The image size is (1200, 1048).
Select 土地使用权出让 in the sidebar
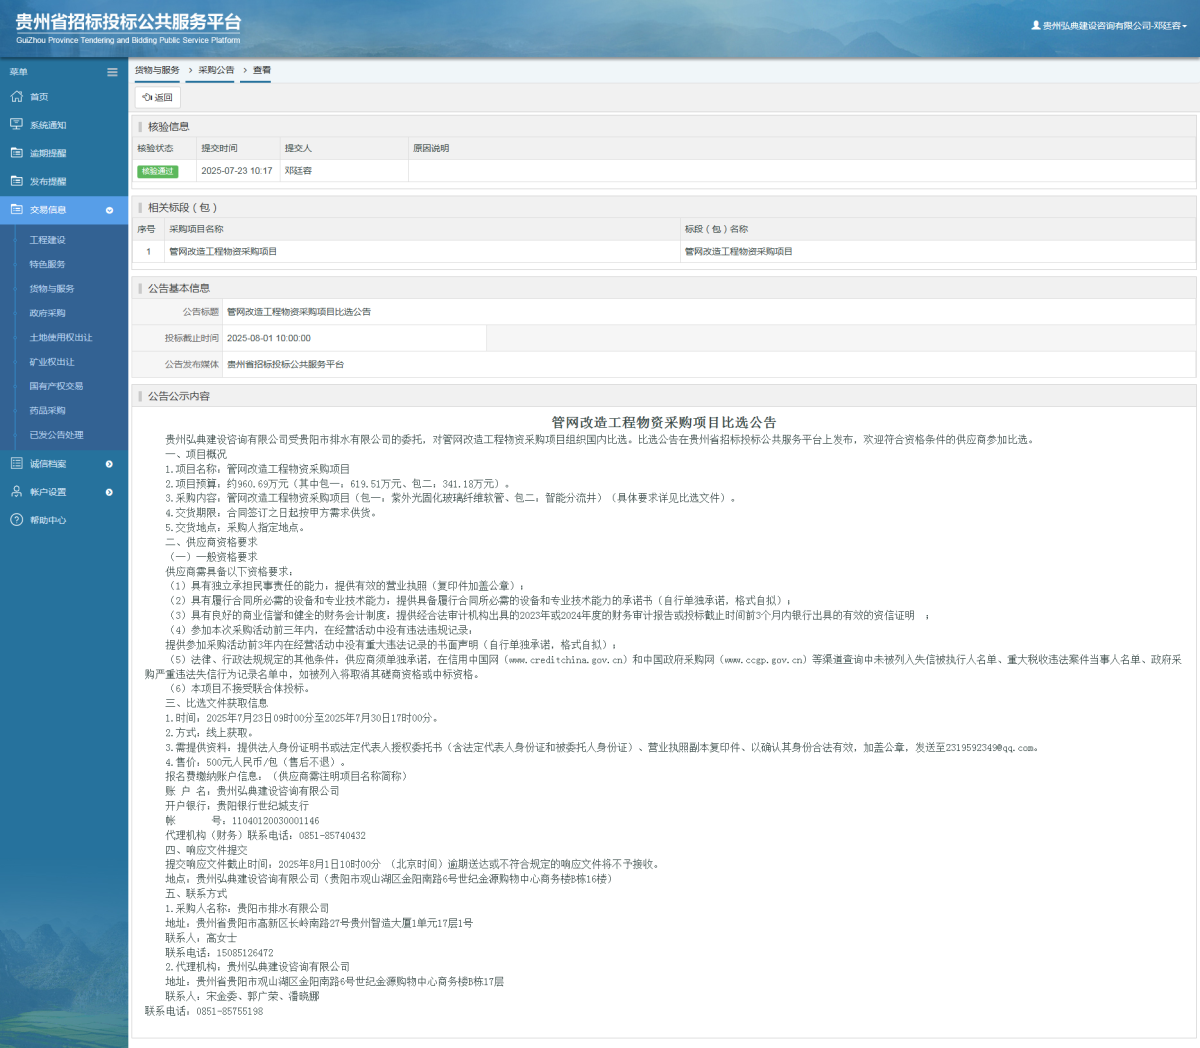coord(60,338)
